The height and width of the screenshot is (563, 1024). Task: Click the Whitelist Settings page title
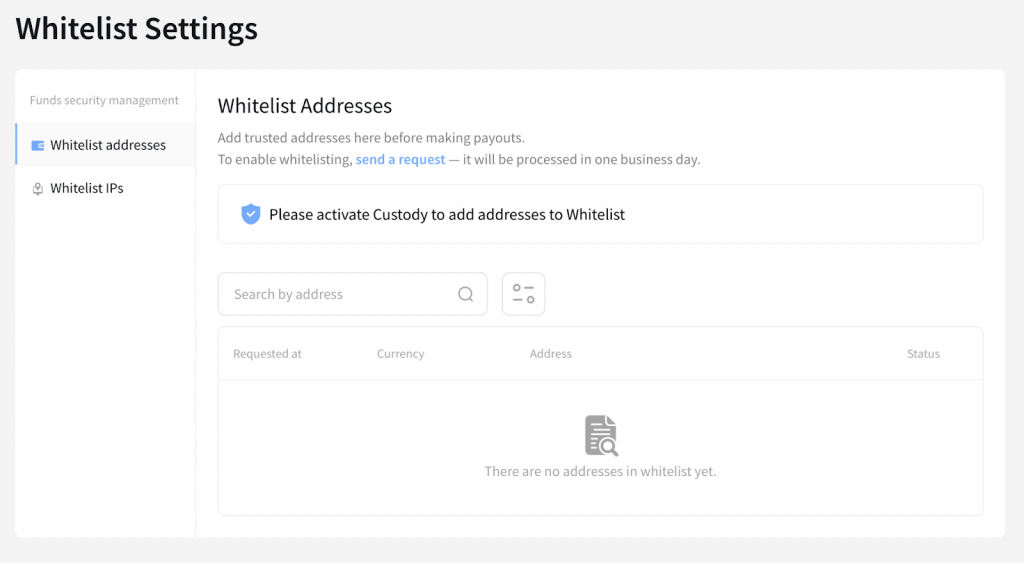click(x=137, y=28)
